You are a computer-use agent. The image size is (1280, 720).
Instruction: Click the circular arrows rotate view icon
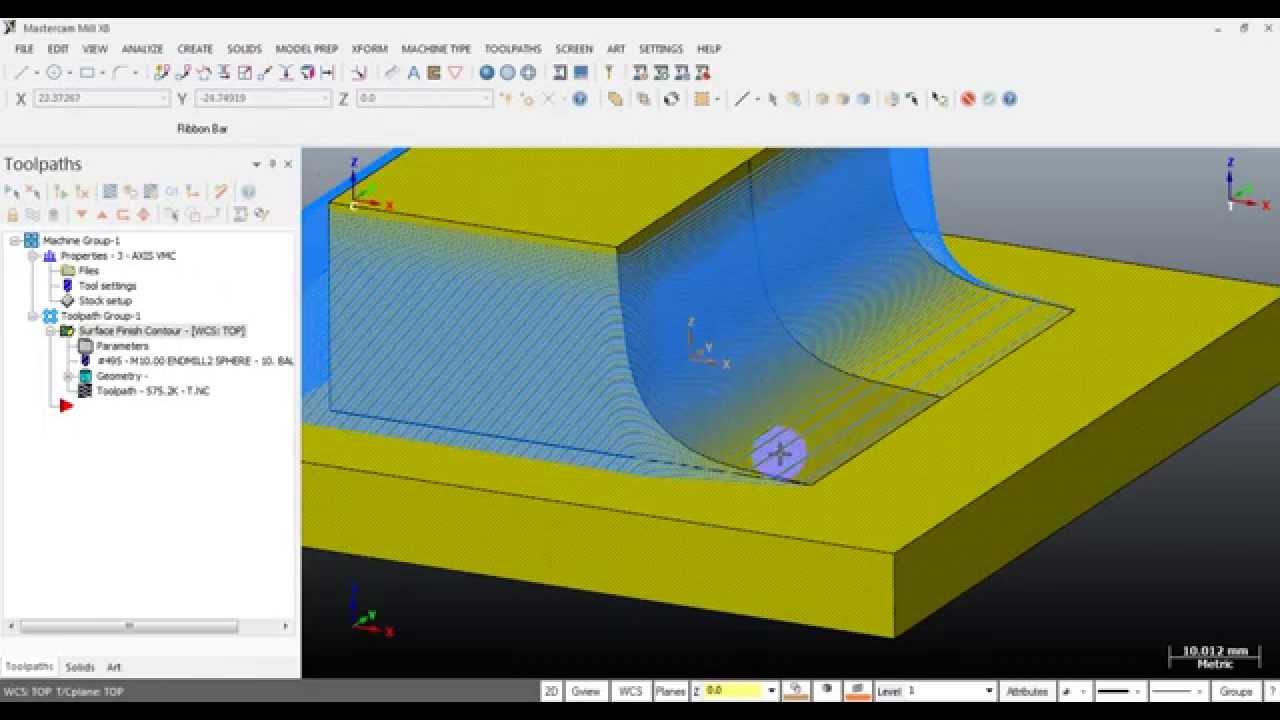click(x=672, y=99)
